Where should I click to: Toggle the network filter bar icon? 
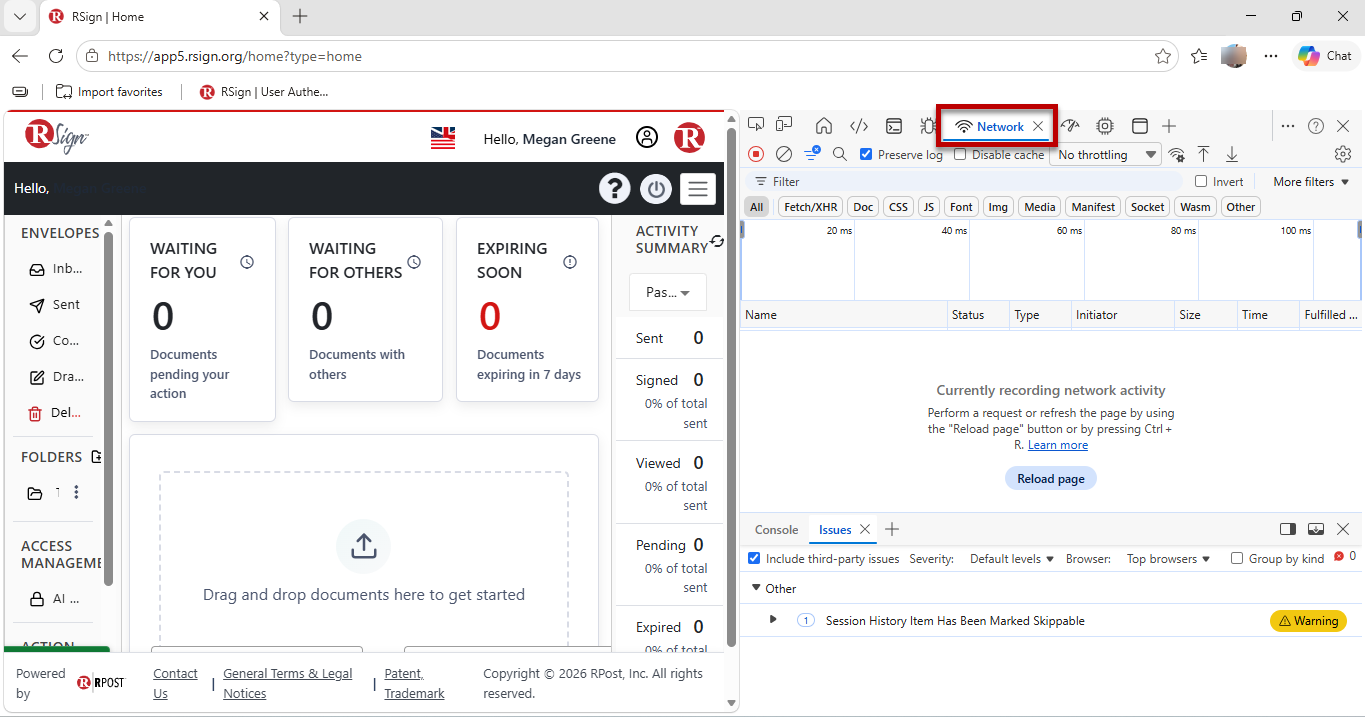pyautogui.click(x=812, y=154)
